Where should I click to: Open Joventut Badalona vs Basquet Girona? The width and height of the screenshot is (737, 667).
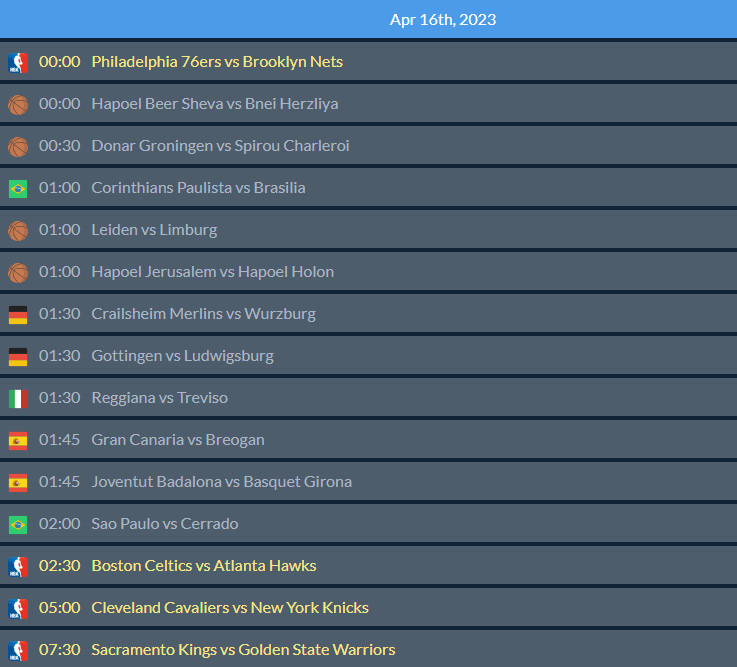221,481
